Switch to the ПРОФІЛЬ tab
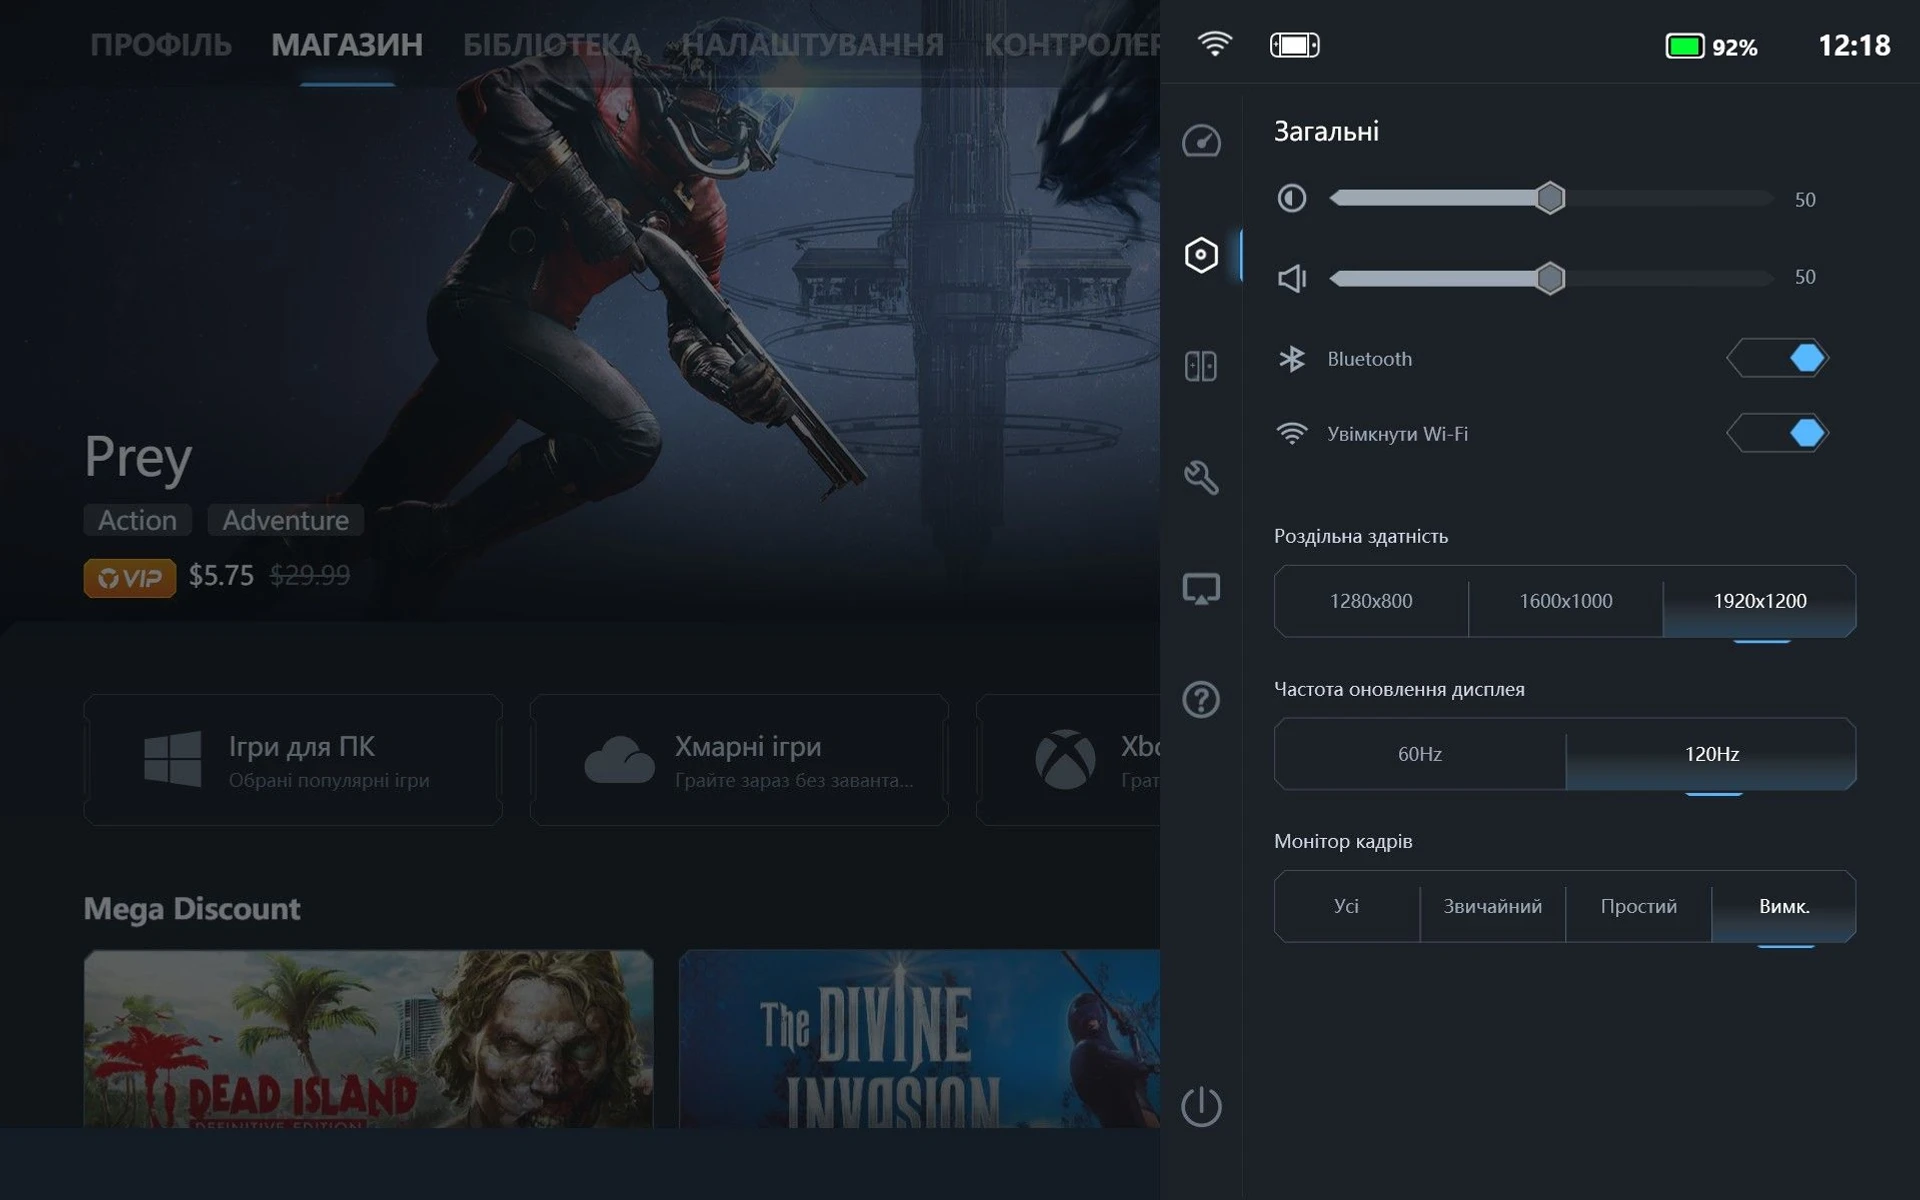 (161, 45)
